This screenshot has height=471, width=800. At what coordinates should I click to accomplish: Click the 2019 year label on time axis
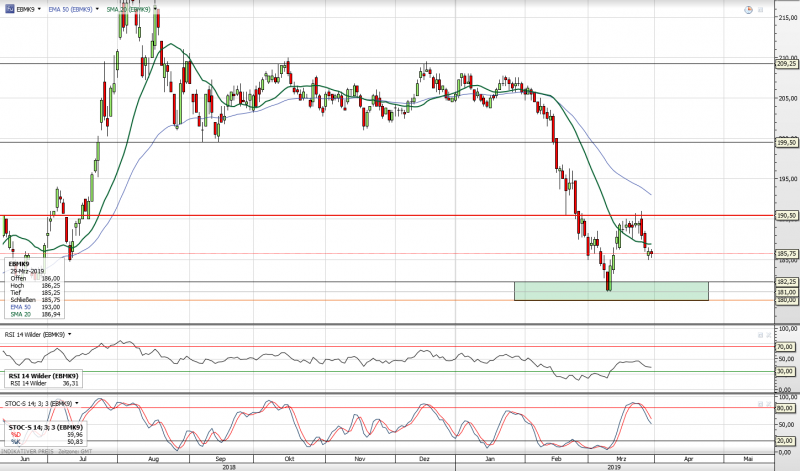click(x=612, y=466)
